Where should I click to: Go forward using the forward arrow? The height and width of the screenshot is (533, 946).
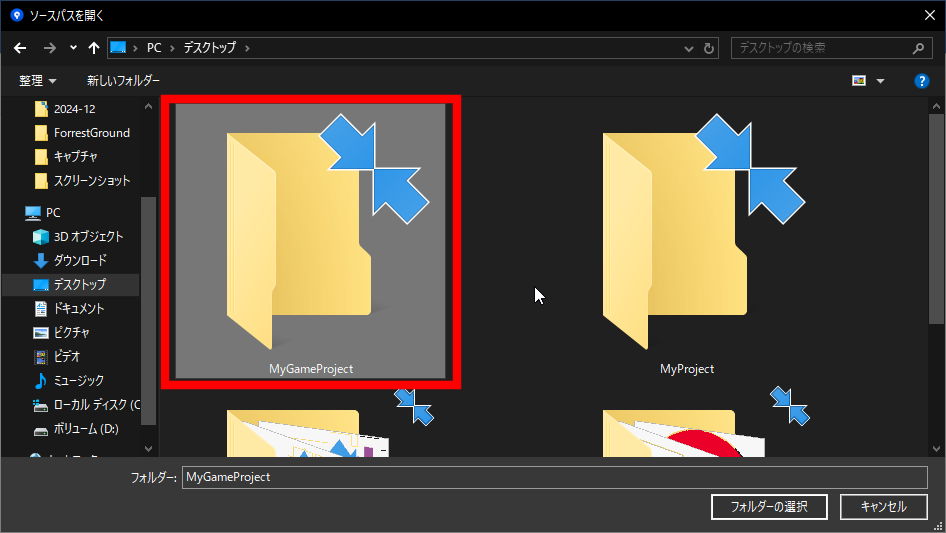click(x=49, y=48)
